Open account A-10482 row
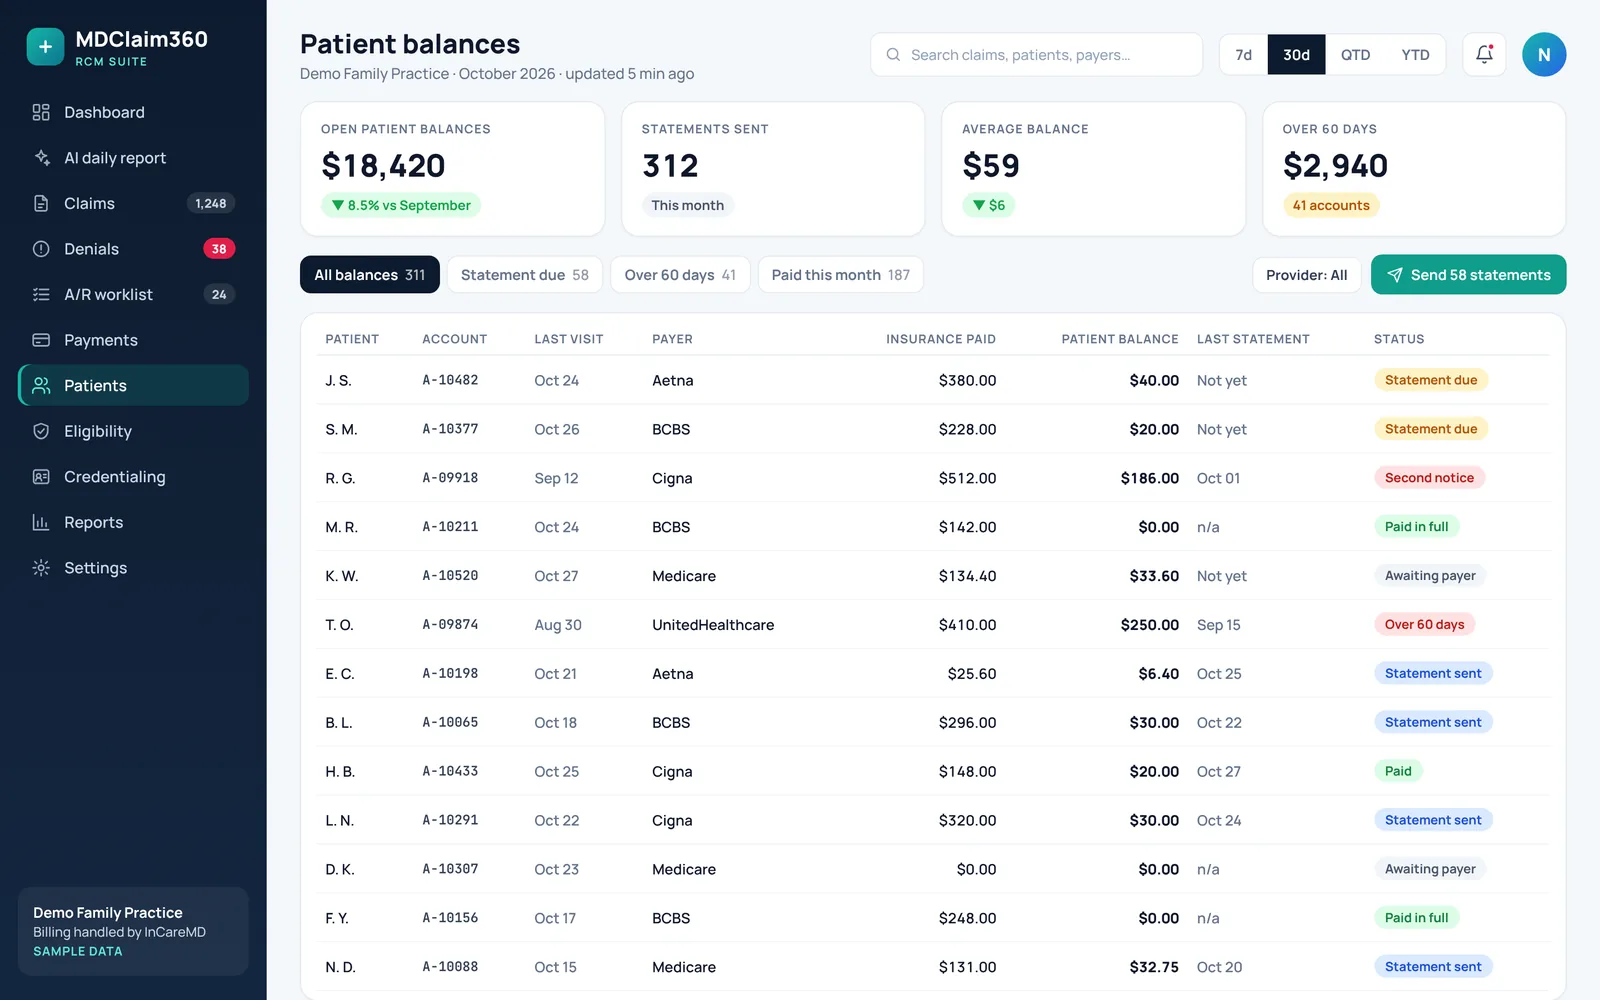The width and height of the screenshot is (1600, 1000). tap(933, 380)
